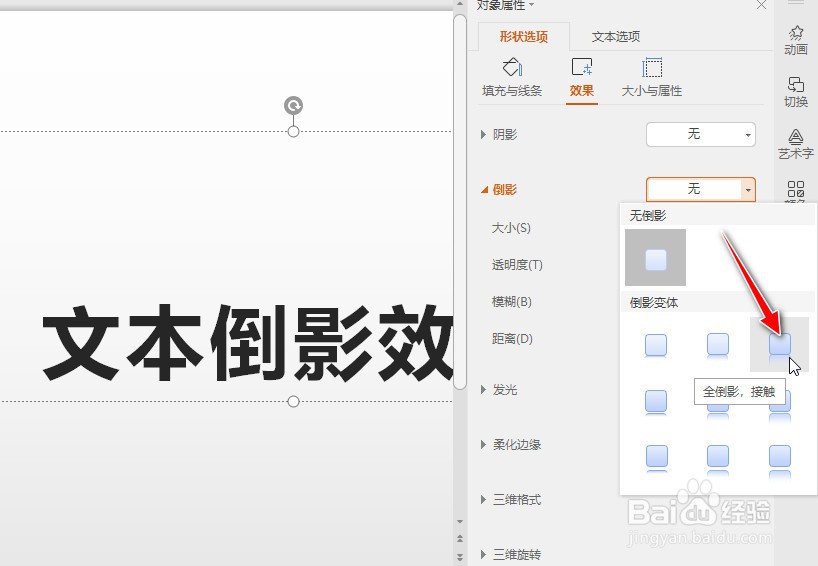Expand the 发光 glow section
This screenshot has height=566, width=818.
[x=499, y=390]
